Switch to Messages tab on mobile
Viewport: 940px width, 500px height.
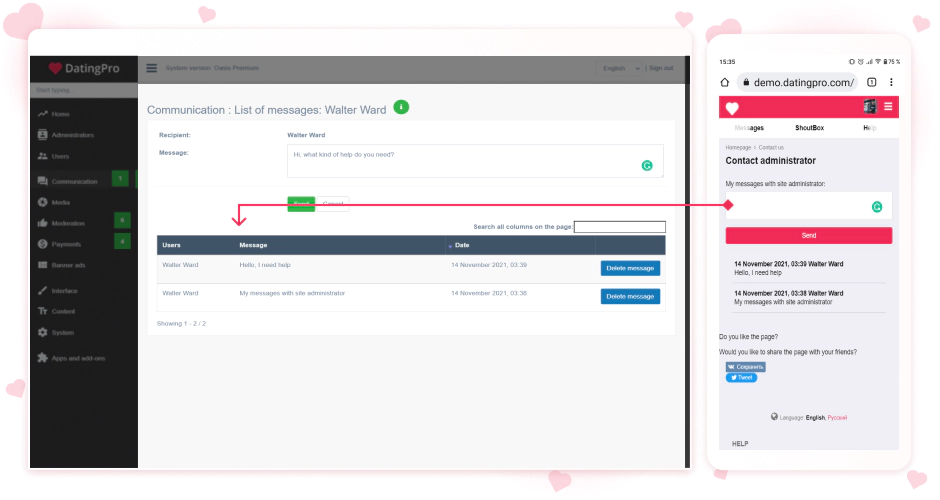point(749,128)
